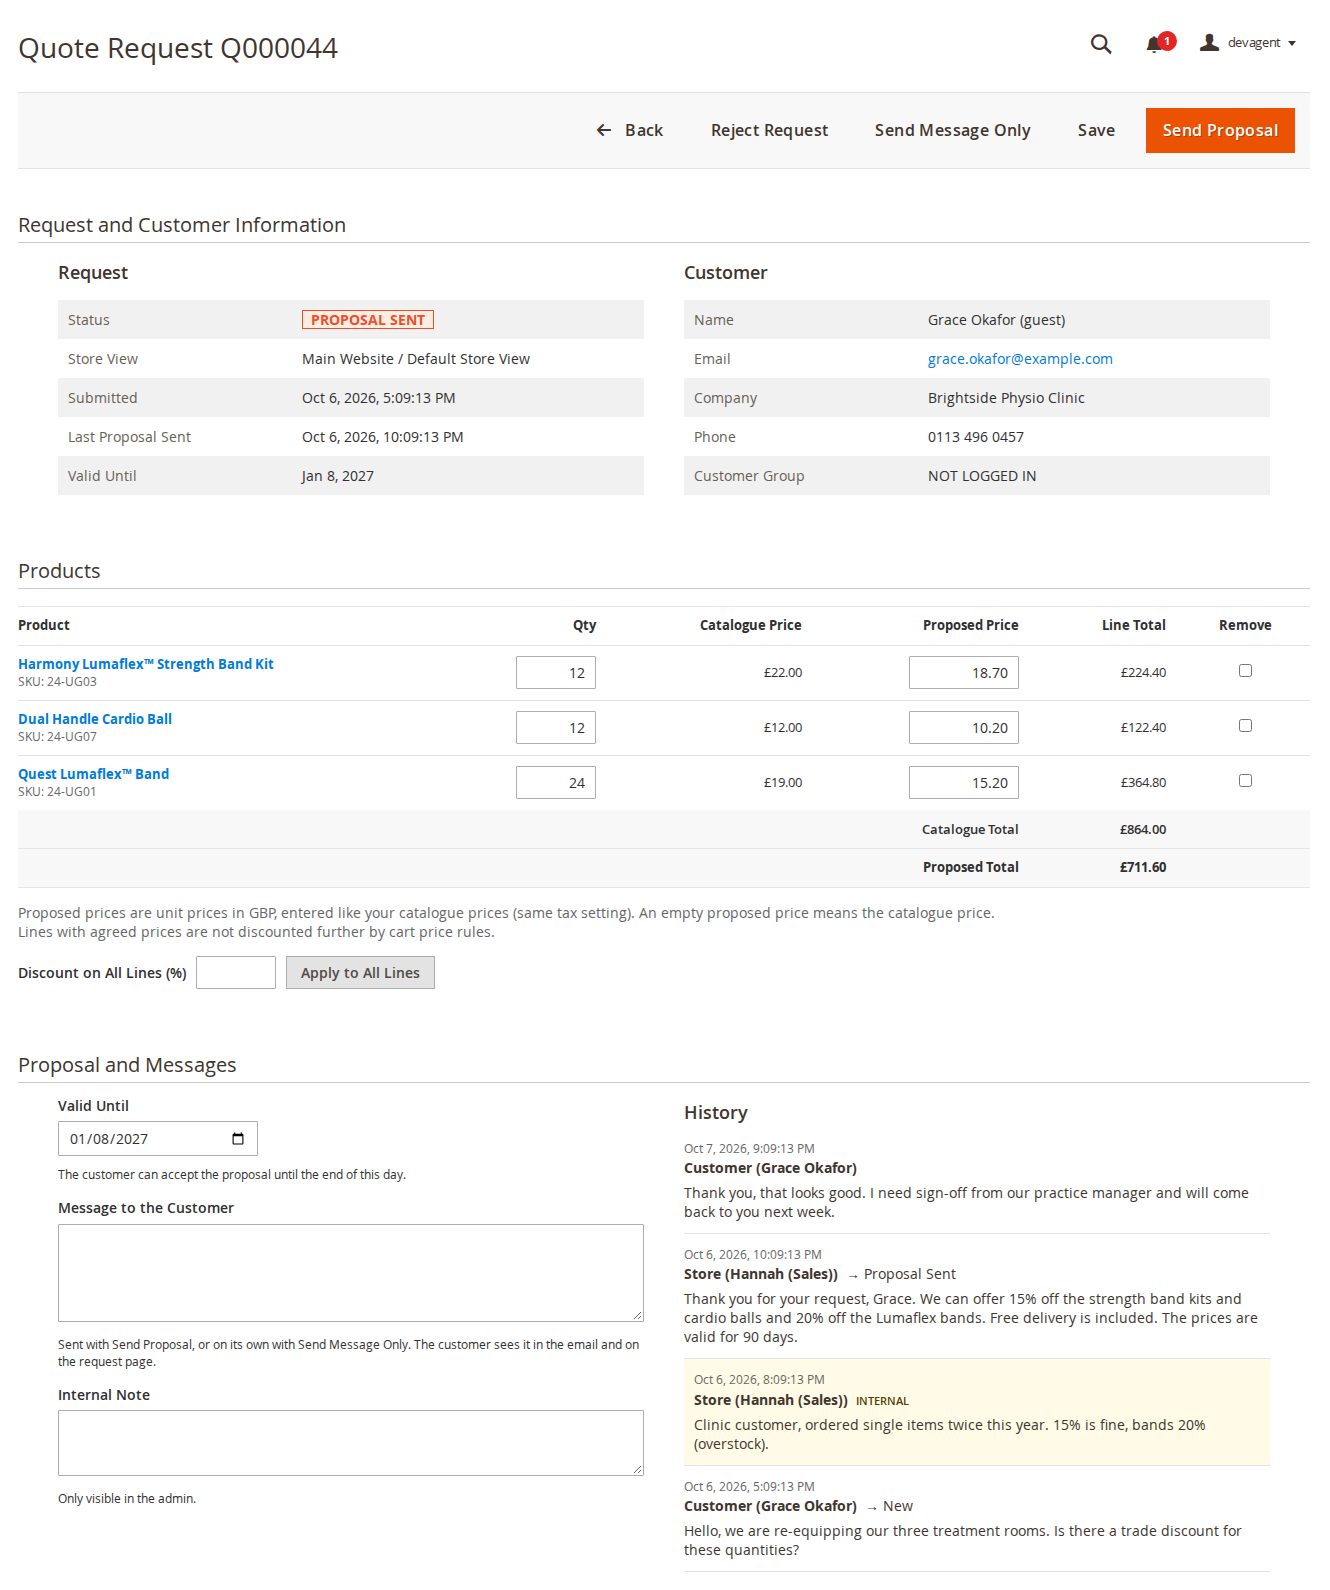This screenshot has height=1590, width=1330.
Task: Click the Message to the Customer textarea
Action: click(x=351, y=1273)
